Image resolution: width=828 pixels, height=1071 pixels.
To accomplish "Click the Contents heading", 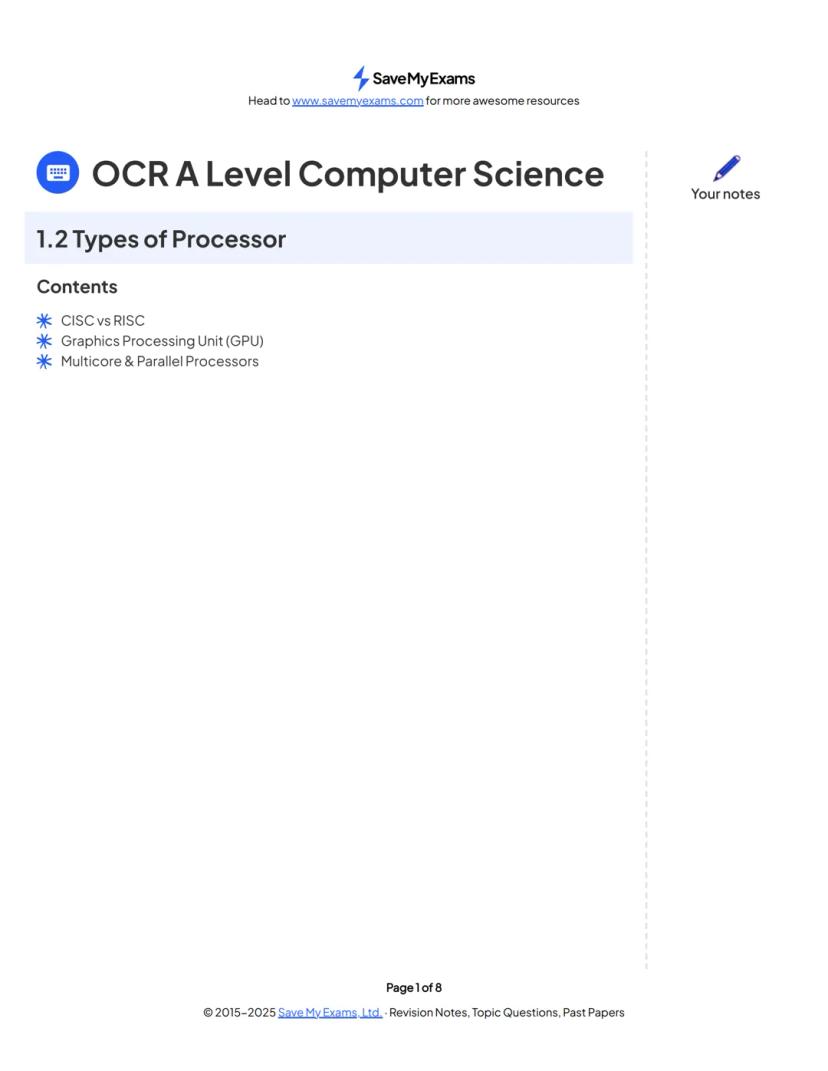I will pyautogui.click(x=77, y=287).
